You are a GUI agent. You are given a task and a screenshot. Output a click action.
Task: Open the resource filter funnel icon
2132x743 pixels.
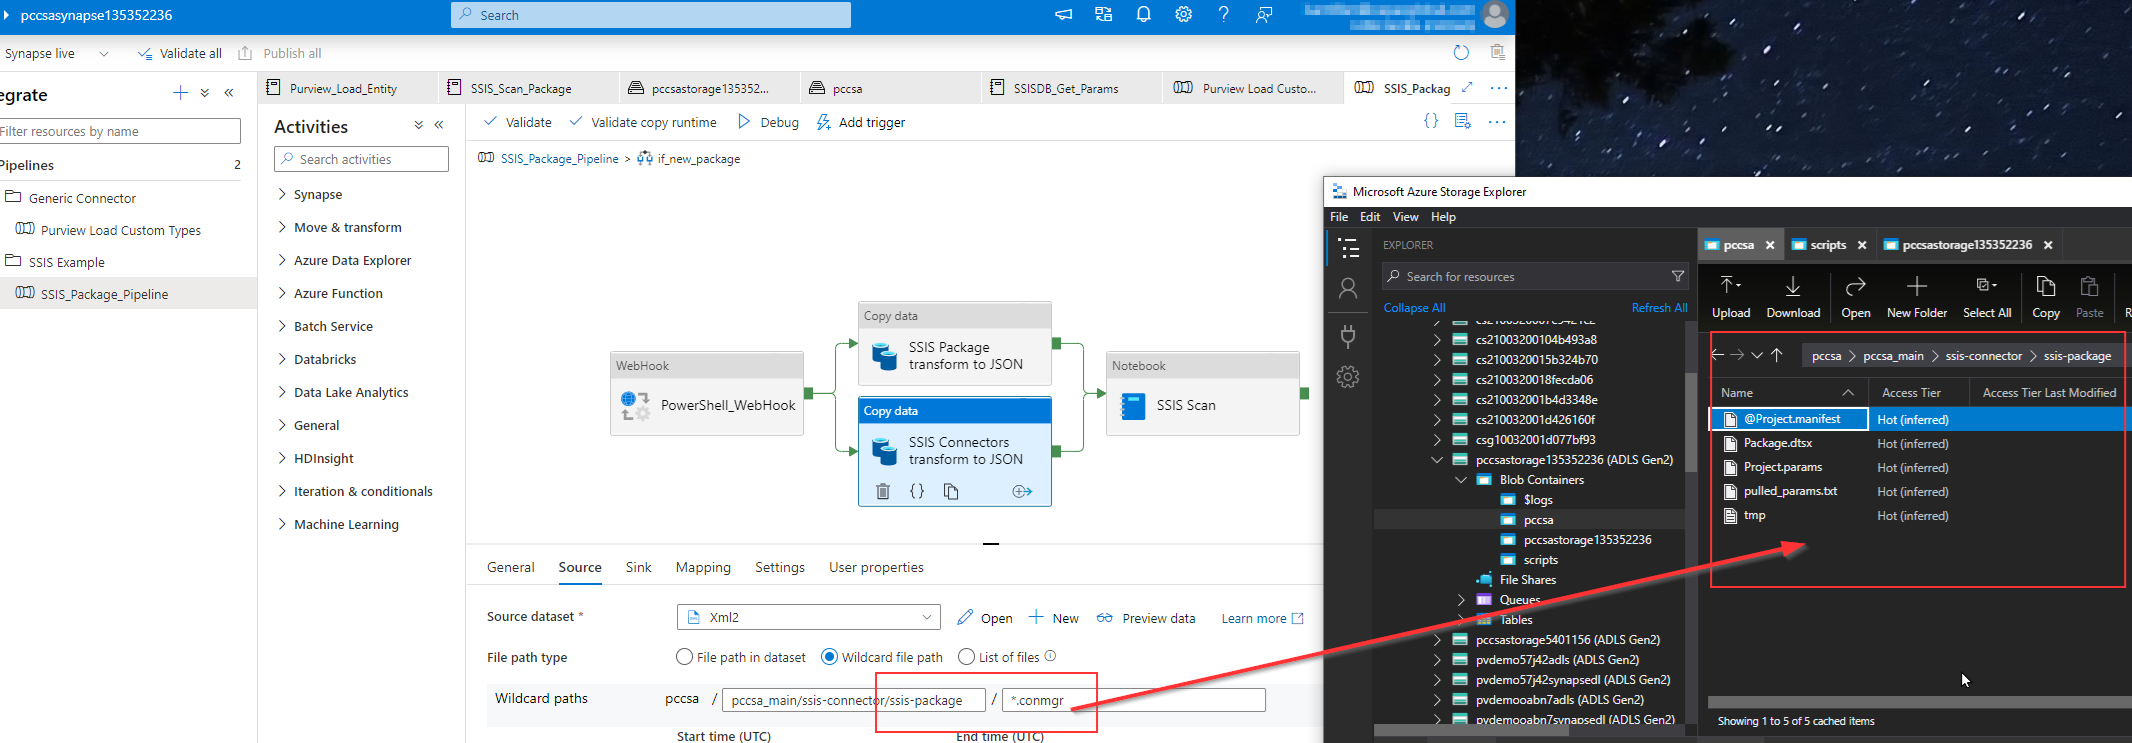pyautogui.click(x=1678, y=276)
